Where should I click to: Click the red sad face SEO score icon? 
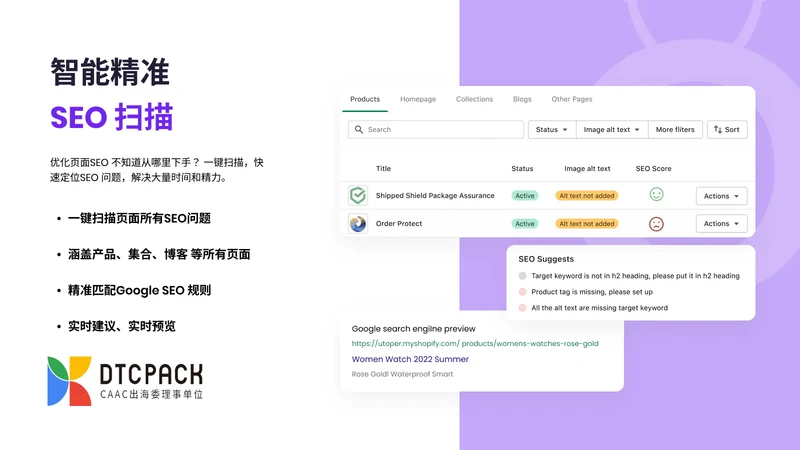click(x=656, y=224)
